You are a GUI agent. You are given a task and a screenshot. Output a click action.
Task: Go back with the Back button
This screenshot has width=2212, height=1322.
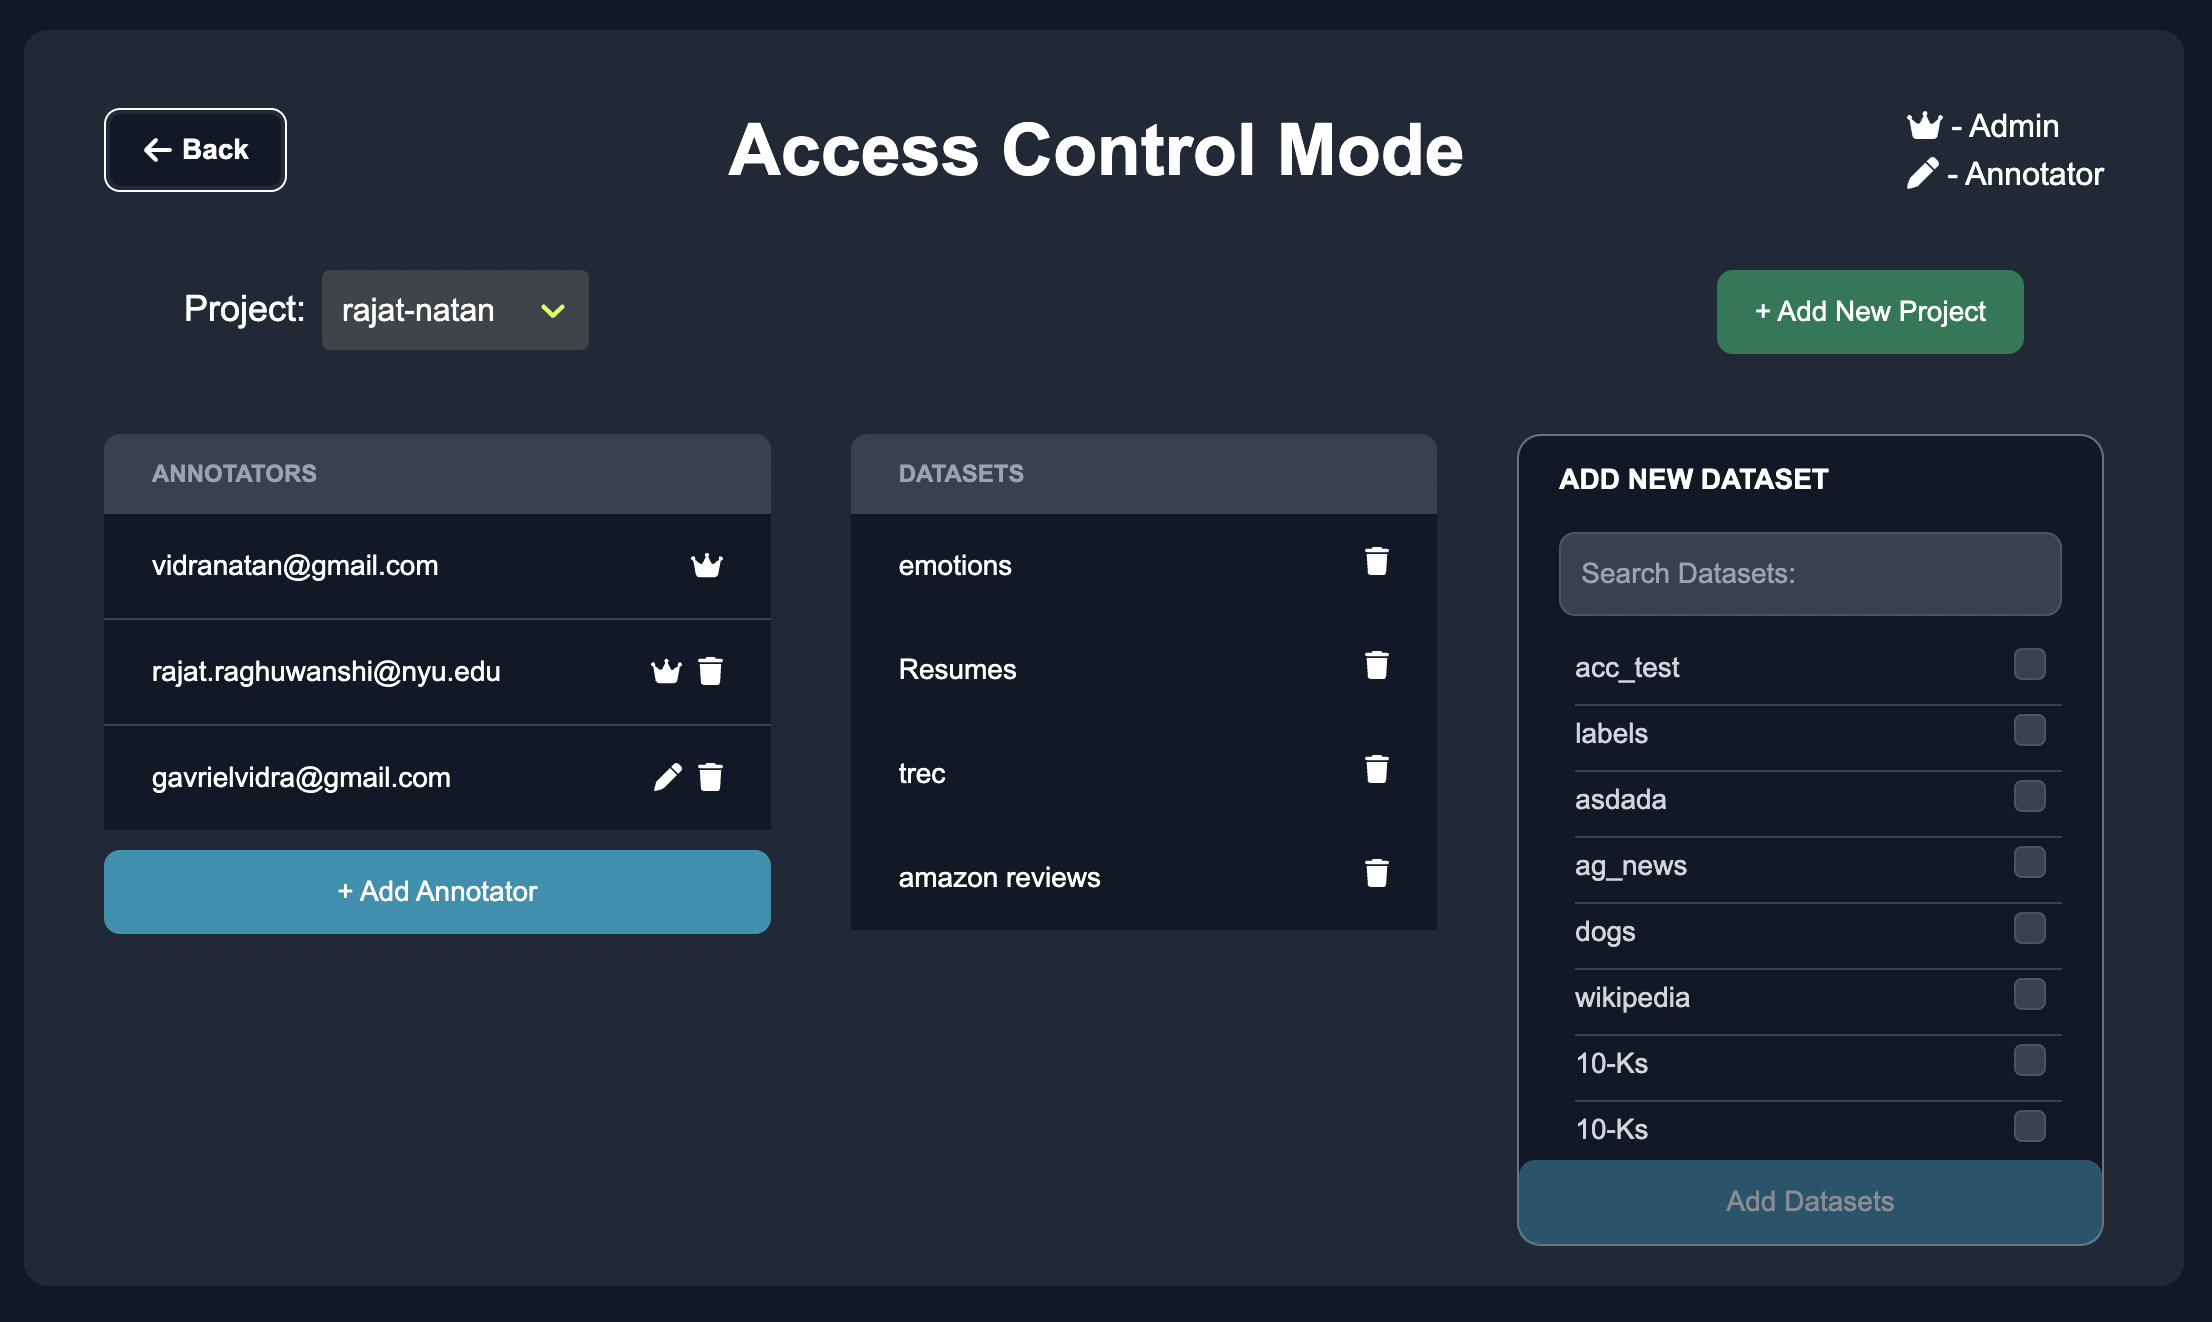(x=195, y=150)
